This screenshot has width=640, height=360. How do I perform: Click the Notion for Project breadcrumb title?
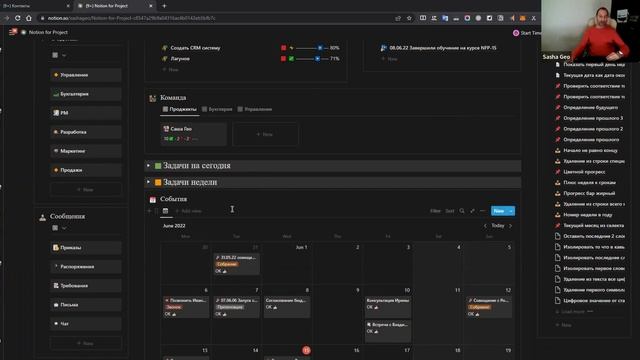(x=48, y=32)
